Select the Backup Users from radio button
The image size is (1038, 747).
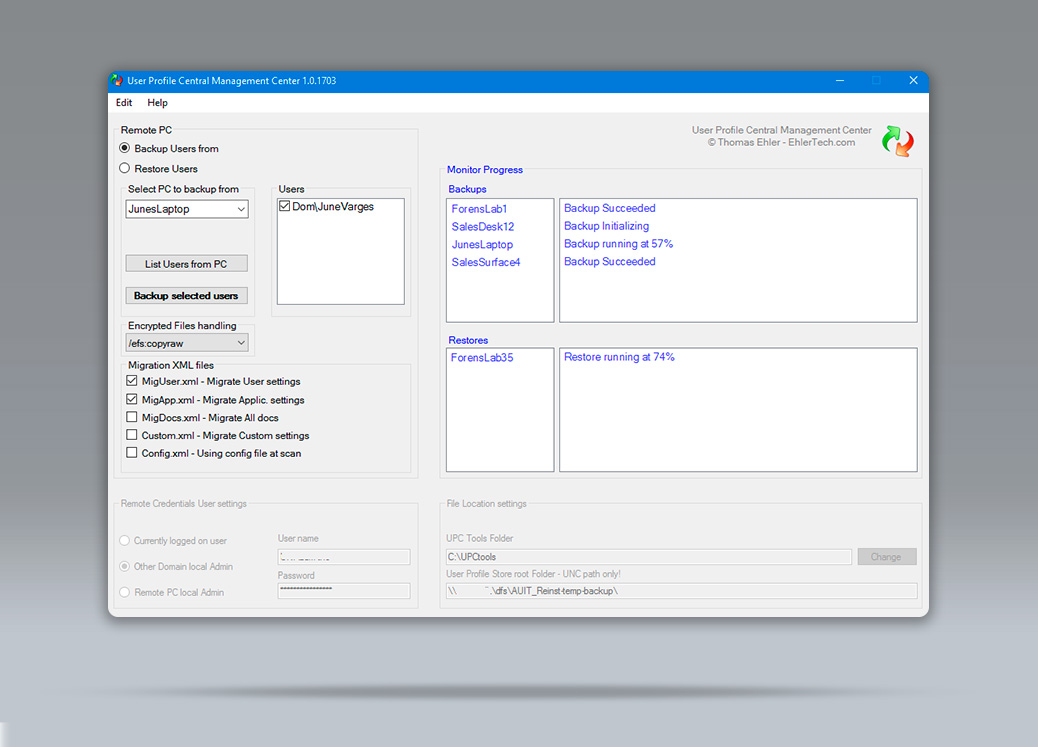124,148
